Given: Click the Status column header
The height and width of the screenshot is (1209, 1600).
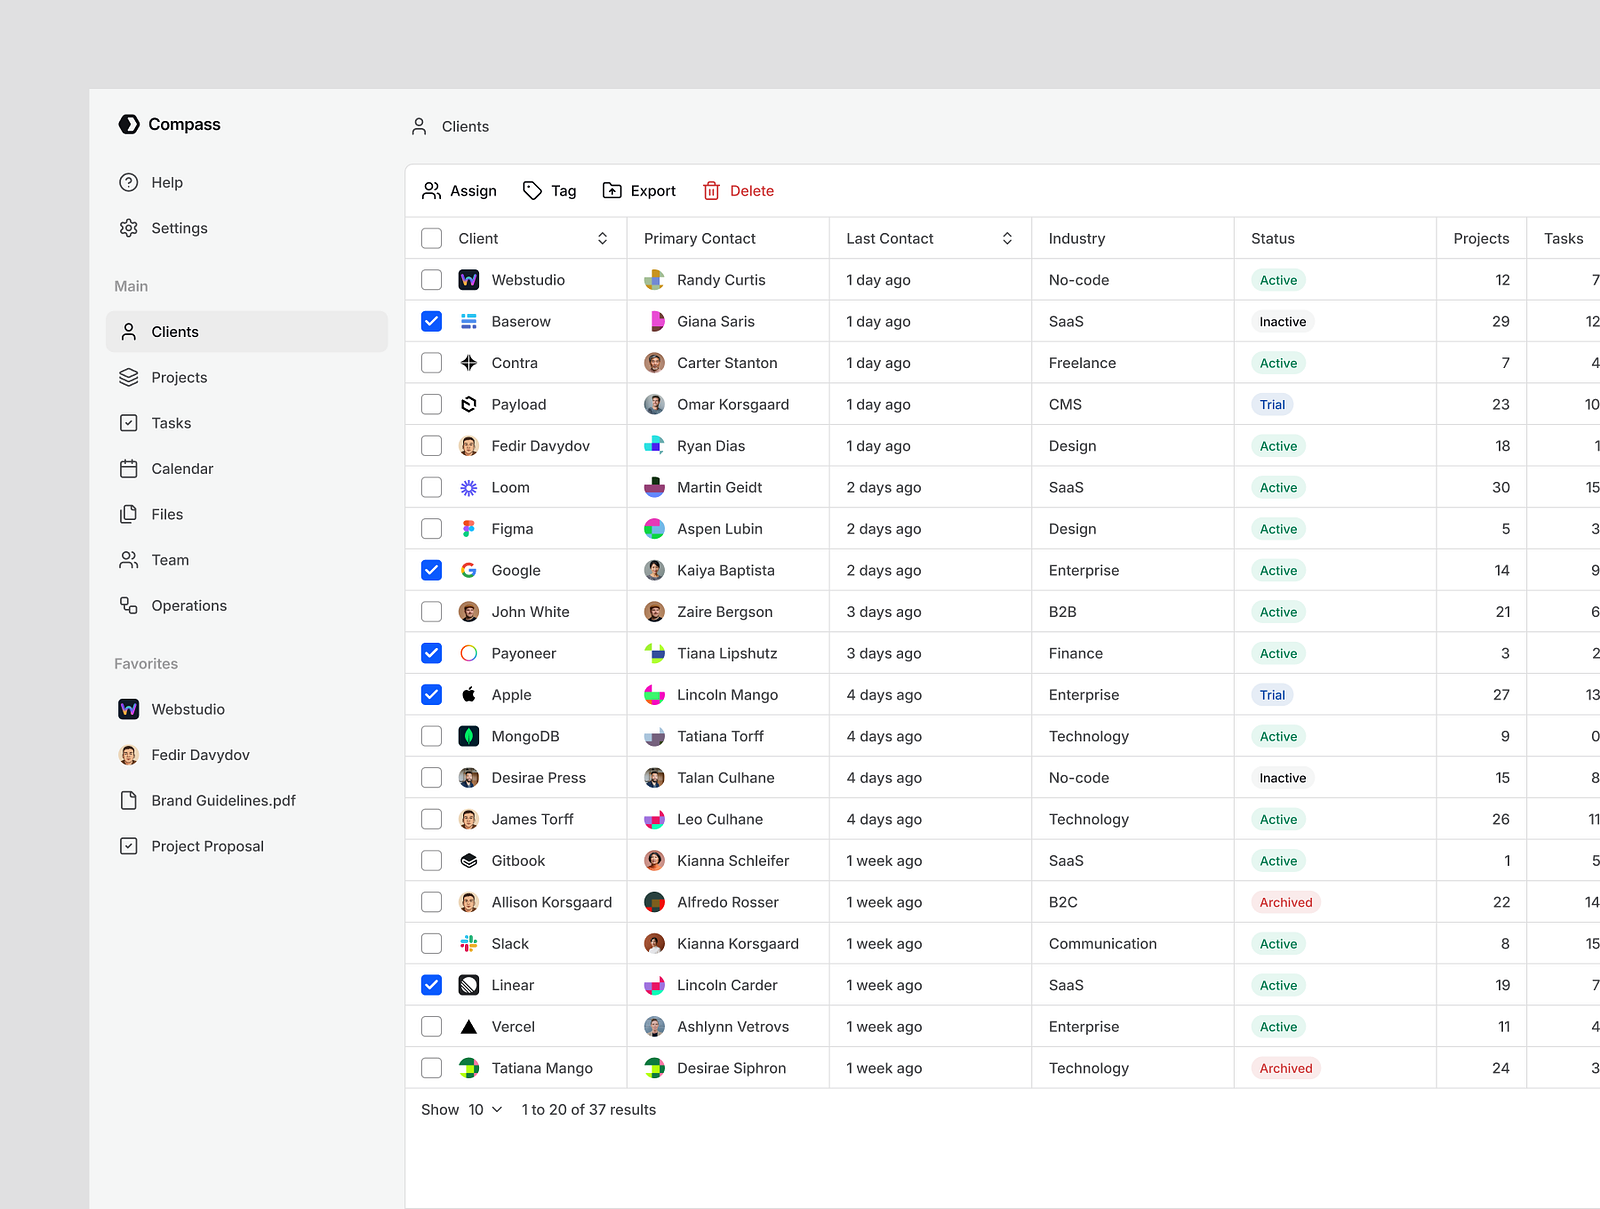Looking at the screenshot, I should 1273,238.
